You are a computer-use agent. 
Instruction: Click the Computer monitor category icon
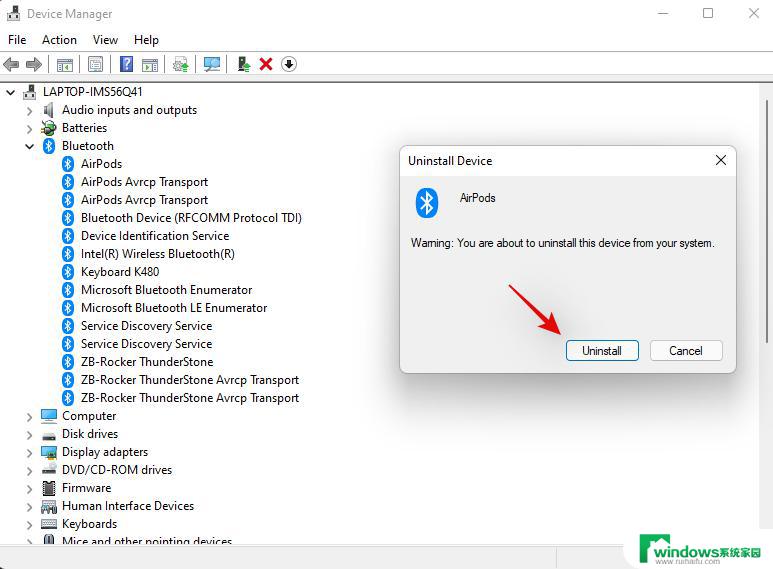coord(49,416)
